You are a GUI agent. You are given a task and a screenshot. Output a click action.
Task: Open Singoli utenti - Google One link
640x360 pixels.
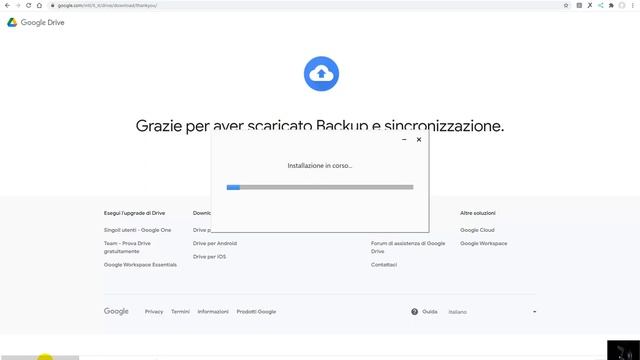point(138,230)
